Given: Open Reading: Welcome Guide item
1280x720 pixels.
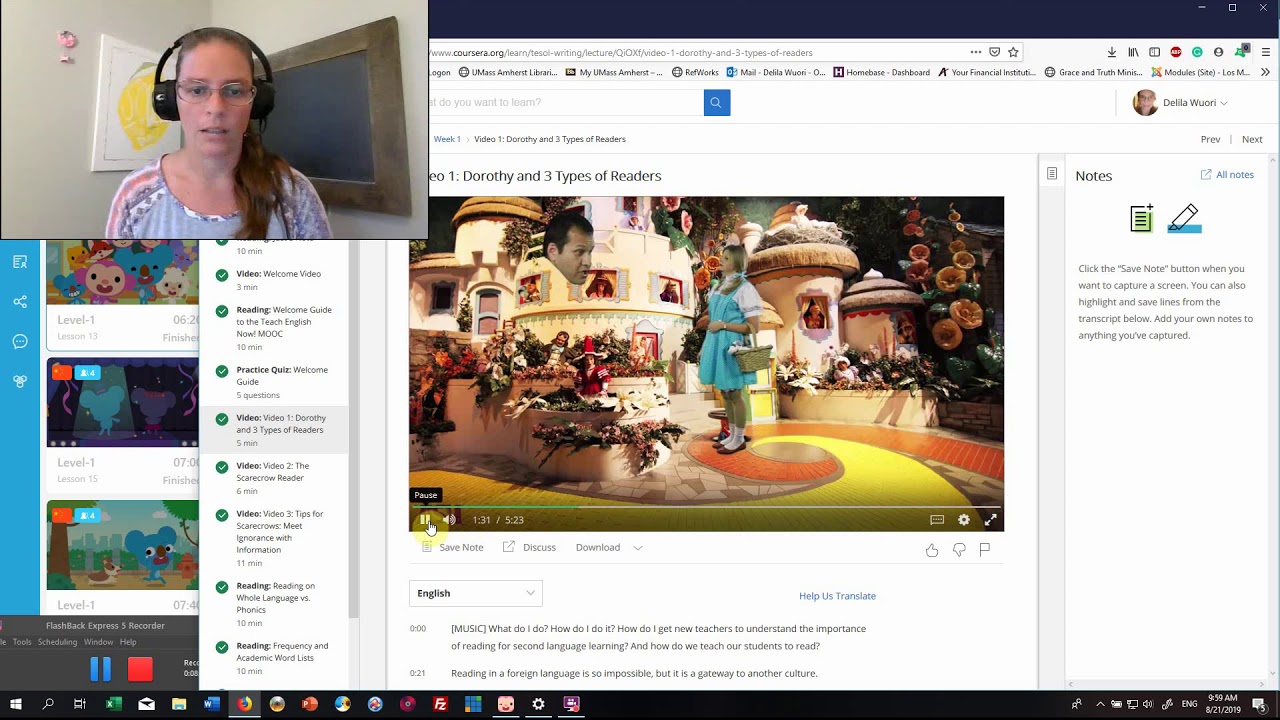Looking at the screenshot, I should point(274,328).
